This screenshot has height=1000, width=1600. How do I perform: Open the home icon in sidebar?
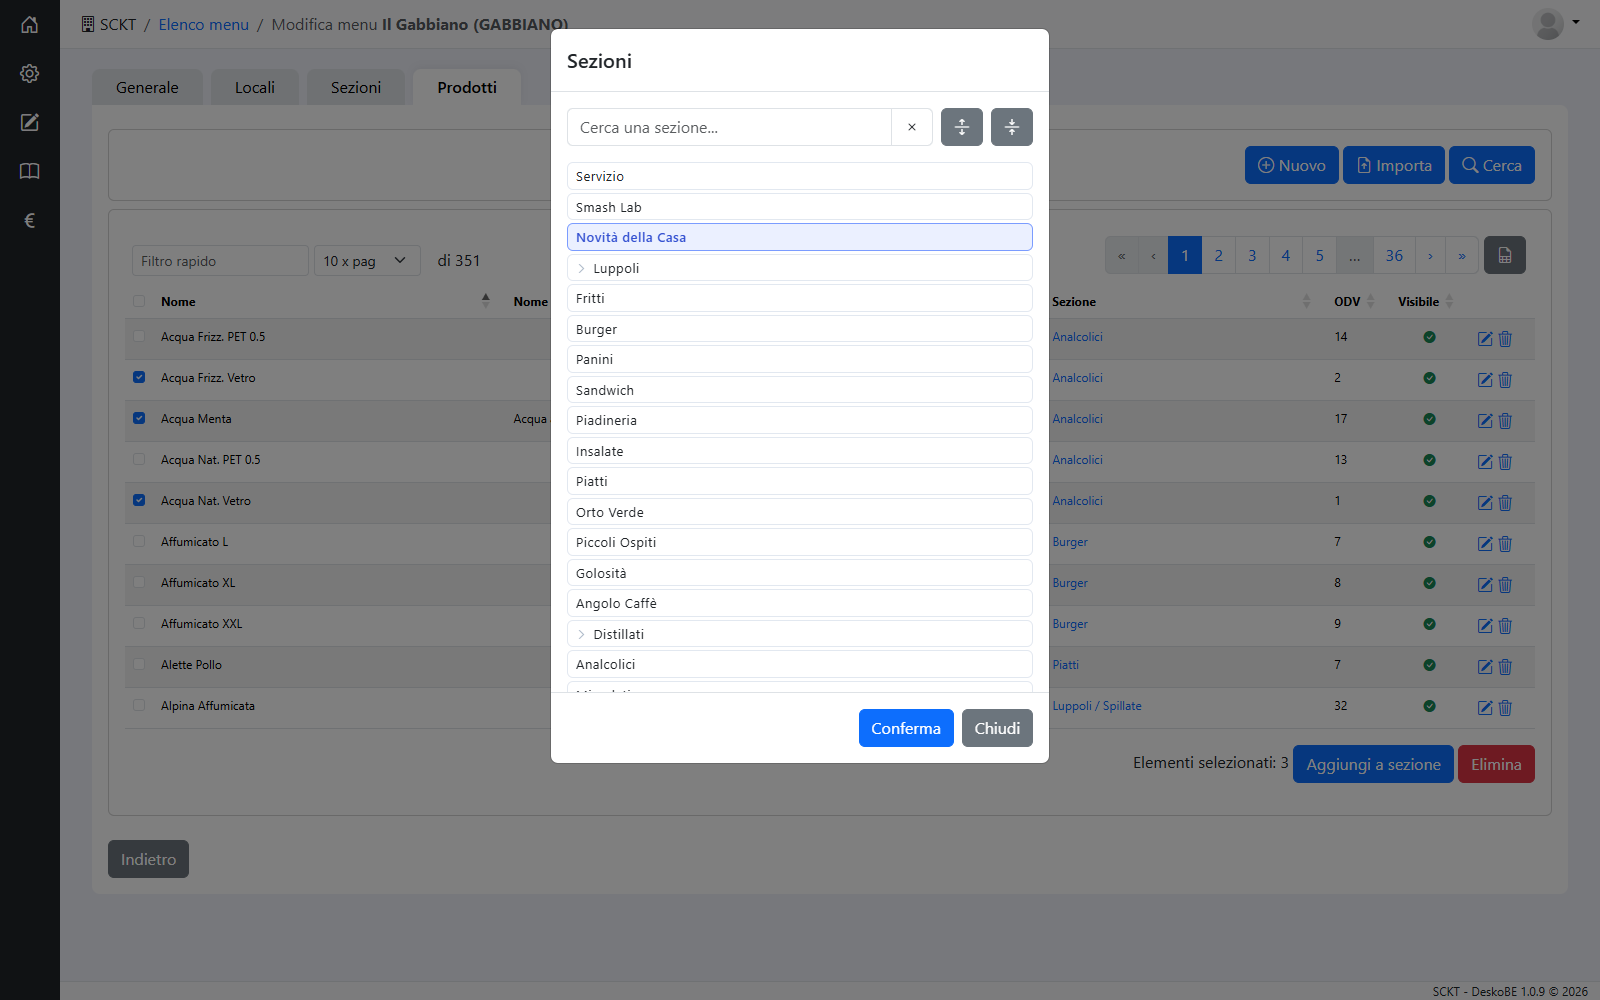pos(30,24)
